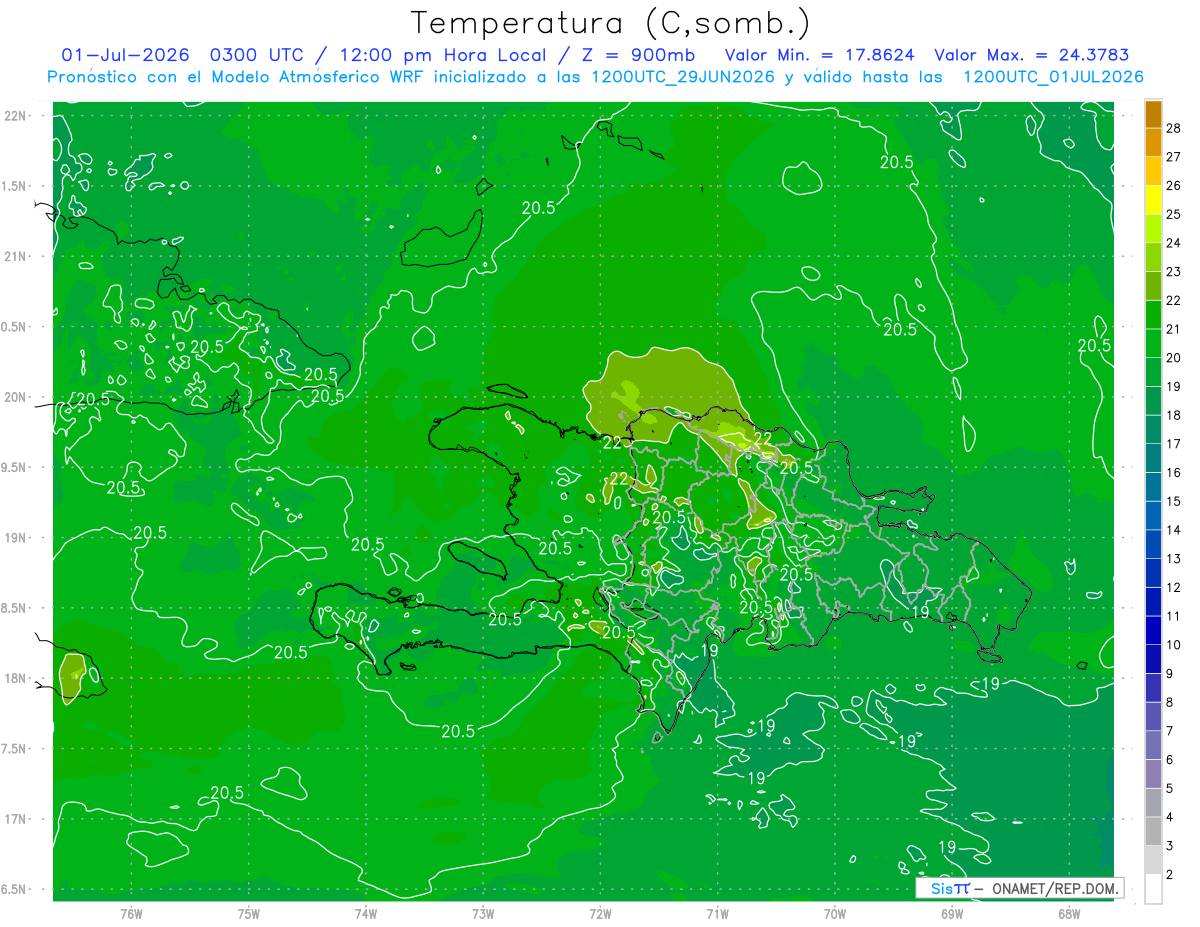Screen dimensions: 1200x927
Task: Click the "72W" longitude axis label
Action: click(600, 914)
